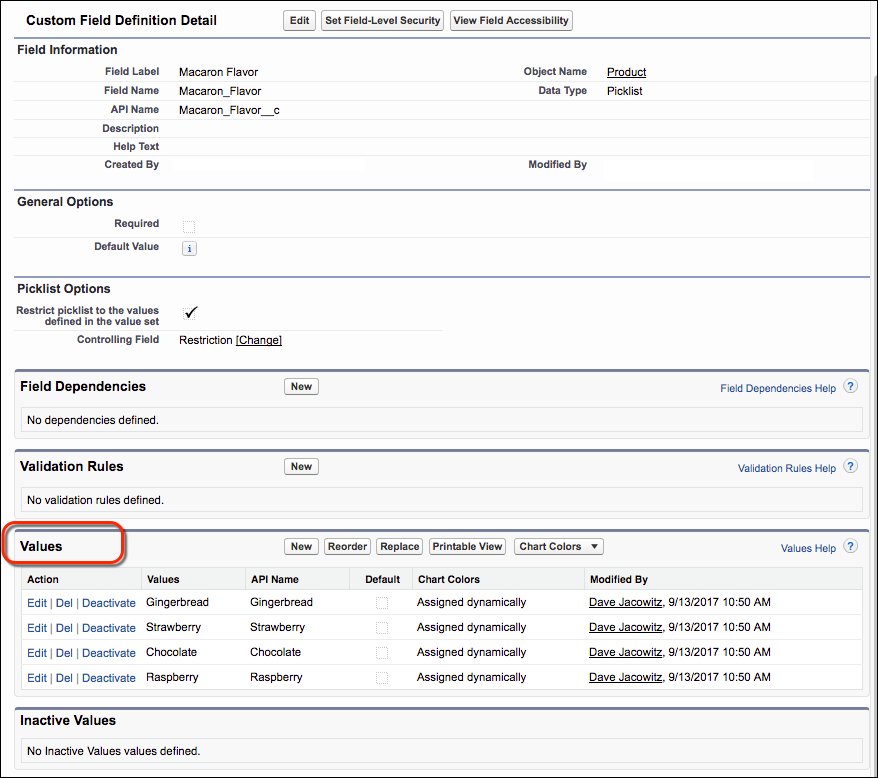Toggle restrict picklist to defined values
Image resolution: width=878 pixels, height=778 pixels.
190,311
